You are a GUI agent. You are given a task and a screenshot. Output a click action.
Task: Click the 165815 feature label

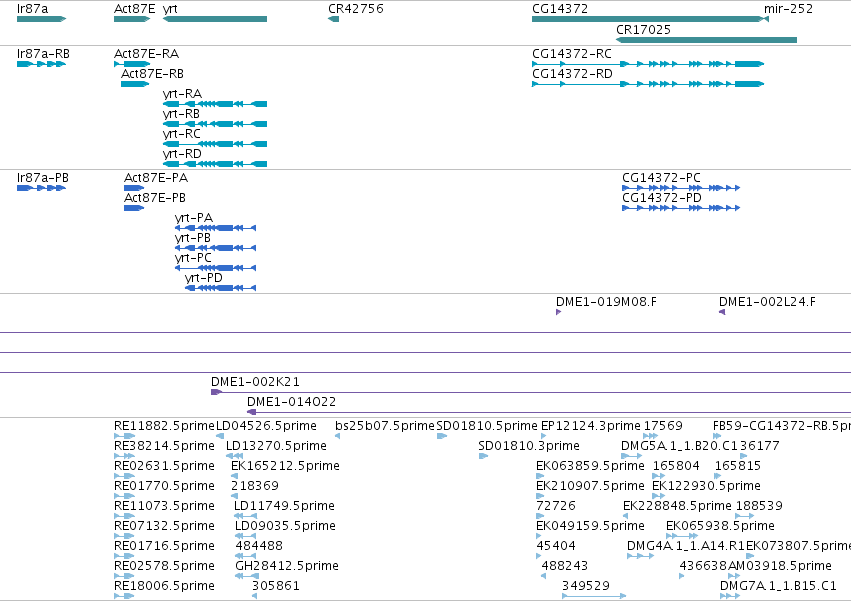coord(738,466)
